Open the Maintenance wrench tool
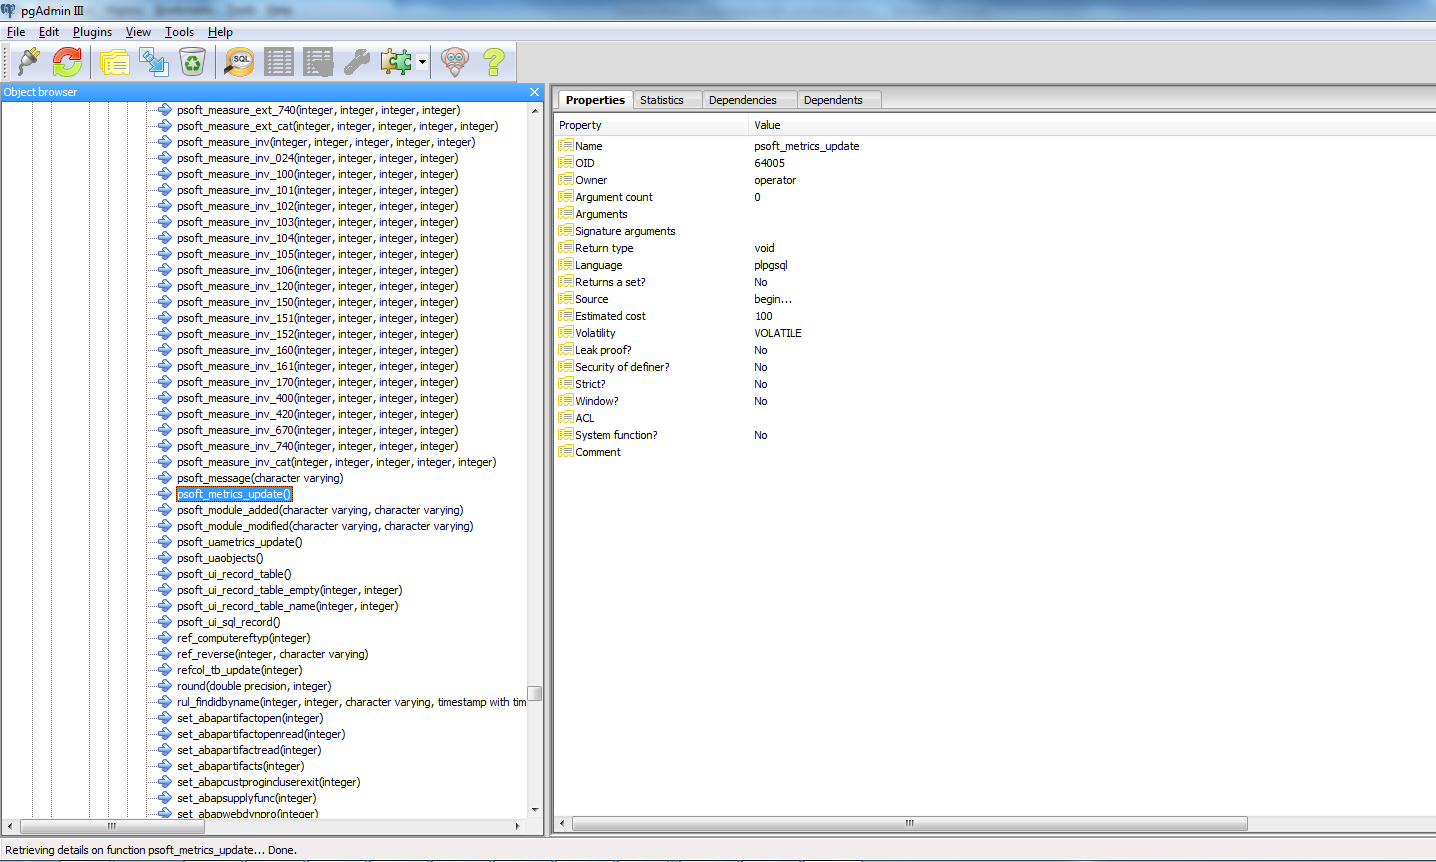 click(357, 62)
